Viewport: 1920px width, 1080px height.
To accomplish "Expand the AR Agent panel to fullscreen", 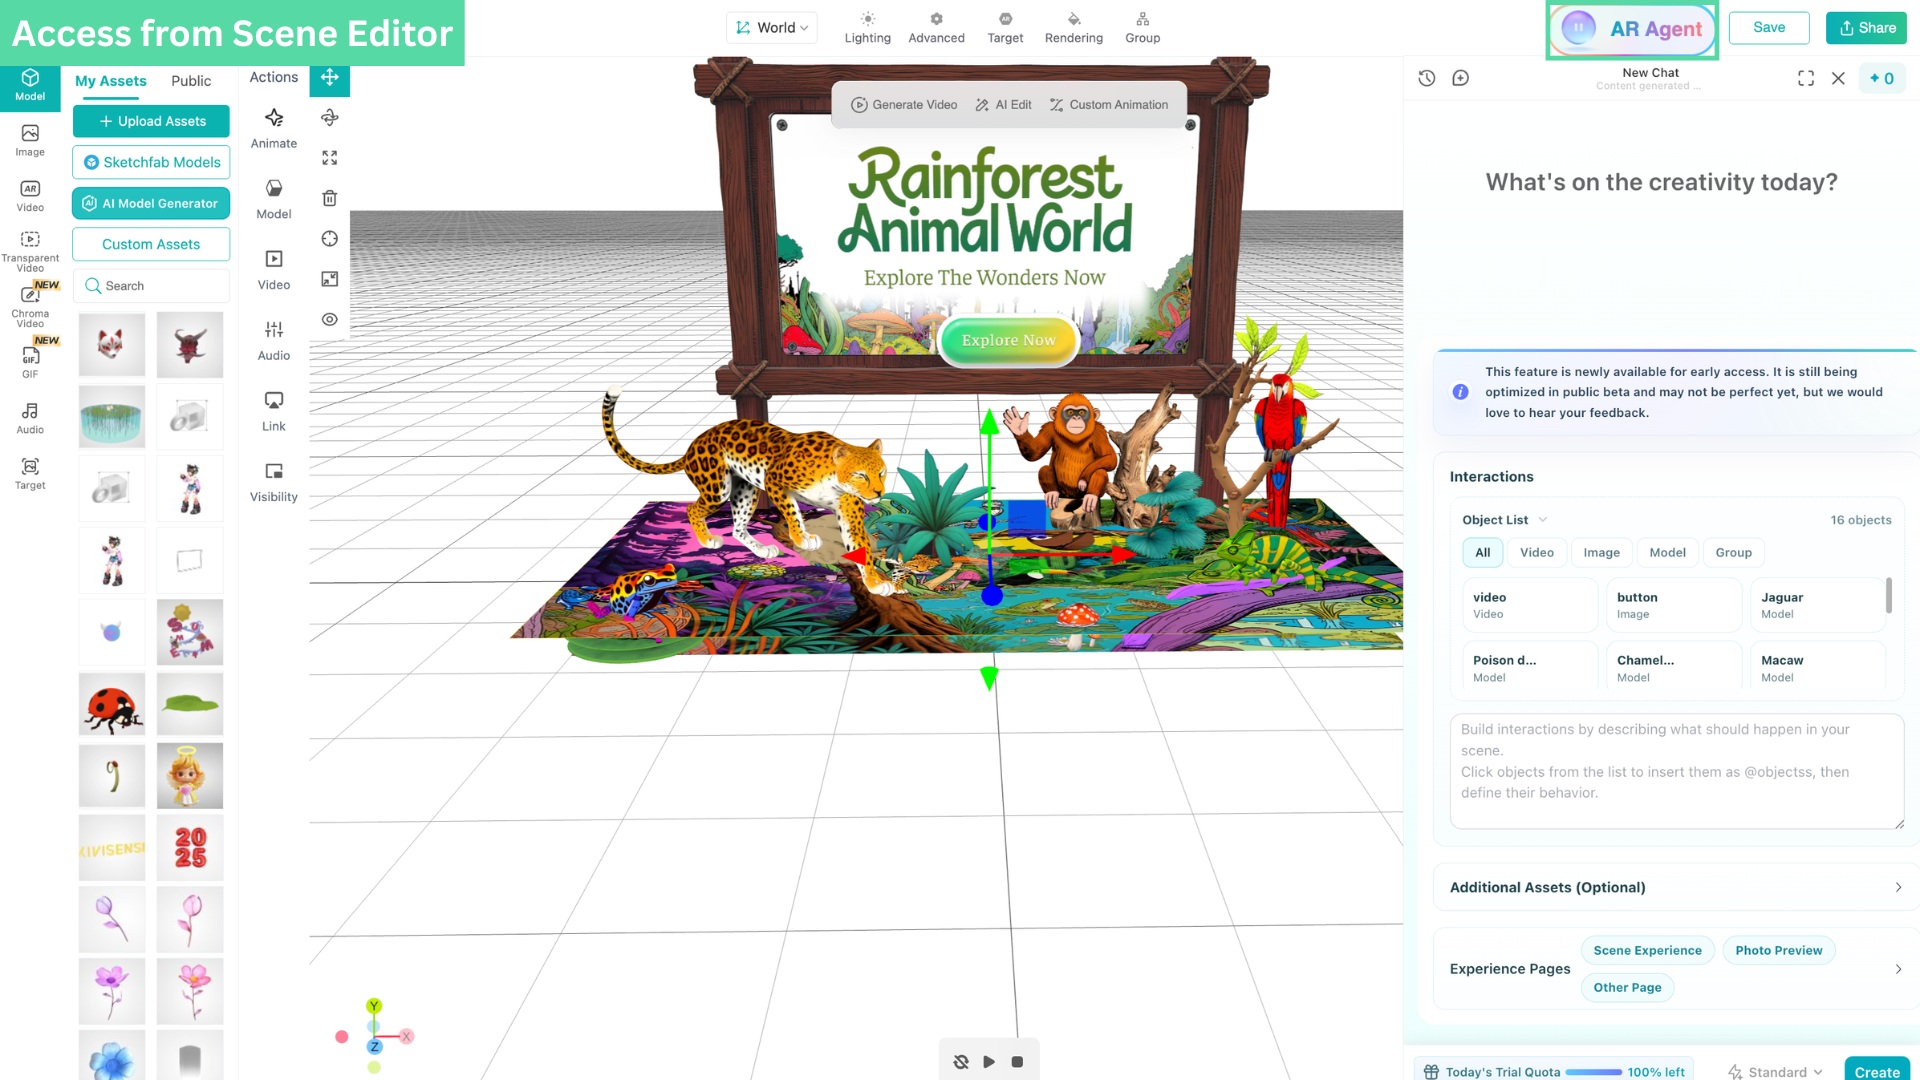I will pos(1806,78).
